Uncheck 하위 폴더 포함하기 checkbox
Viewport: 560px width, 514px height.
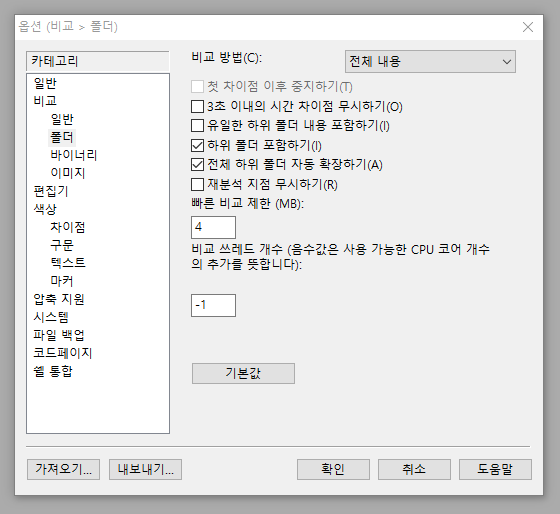tap(198, 145)
